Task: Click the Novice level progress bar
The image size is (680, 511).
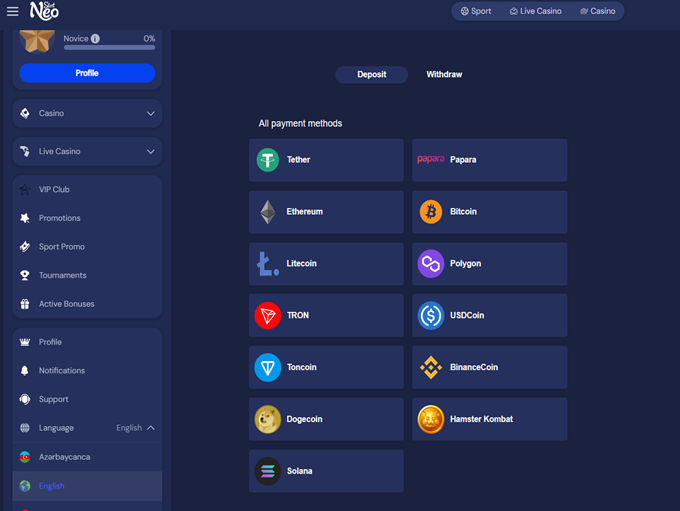Action: tap(109, 47)
